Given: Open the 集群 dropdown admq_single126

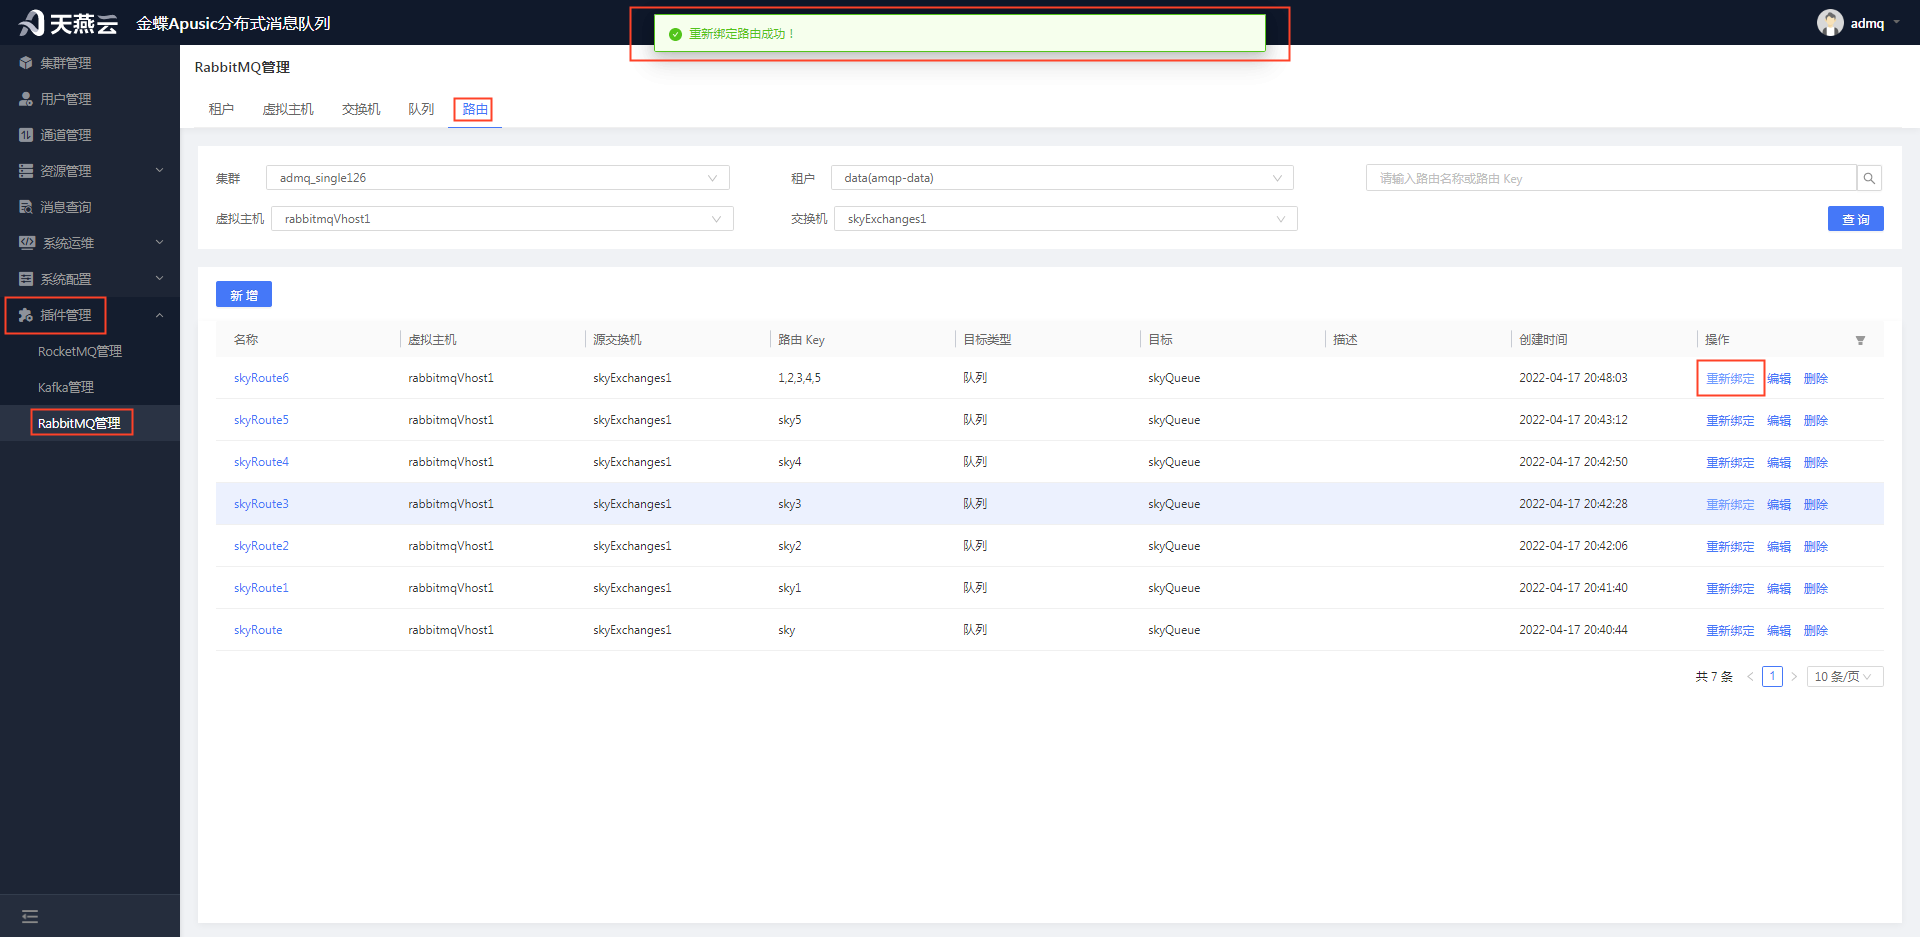Looking at the screenshot, I should [498, 178].
